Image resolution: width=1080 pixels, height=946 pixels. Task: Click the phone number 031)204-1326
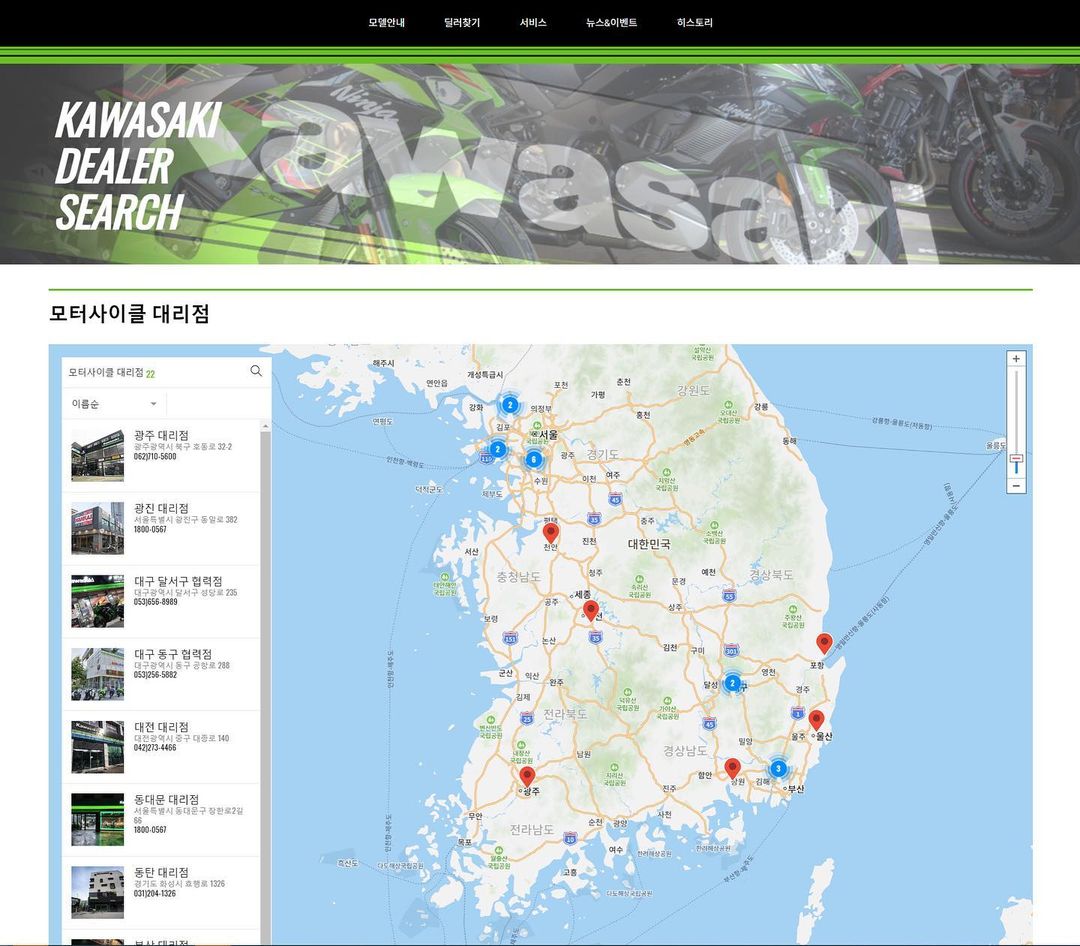[x=155, y=894]
